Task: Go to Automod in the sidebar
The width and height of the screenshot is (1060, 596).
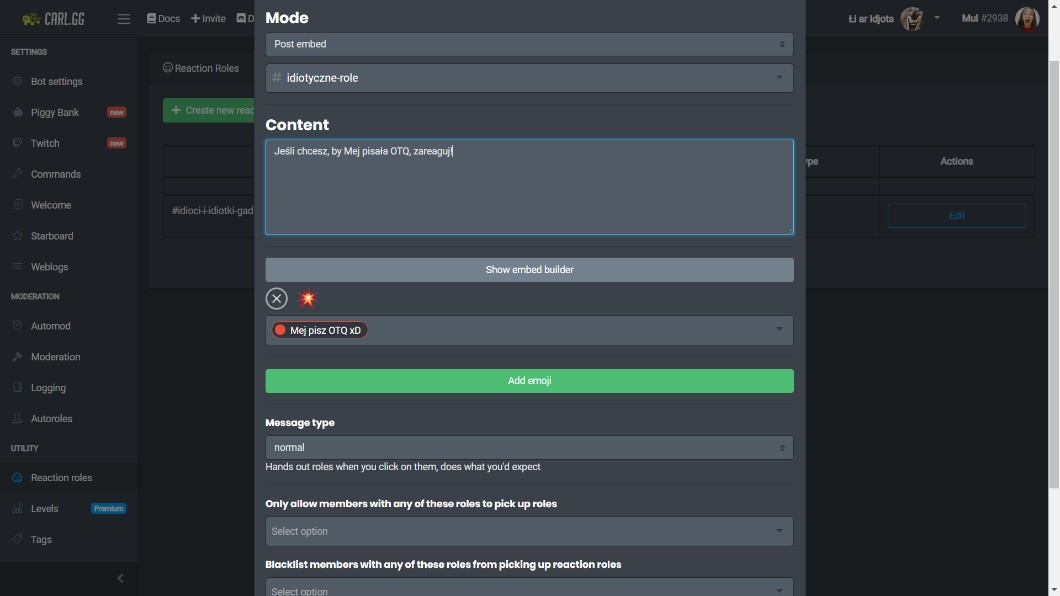Action: [50, 326]
